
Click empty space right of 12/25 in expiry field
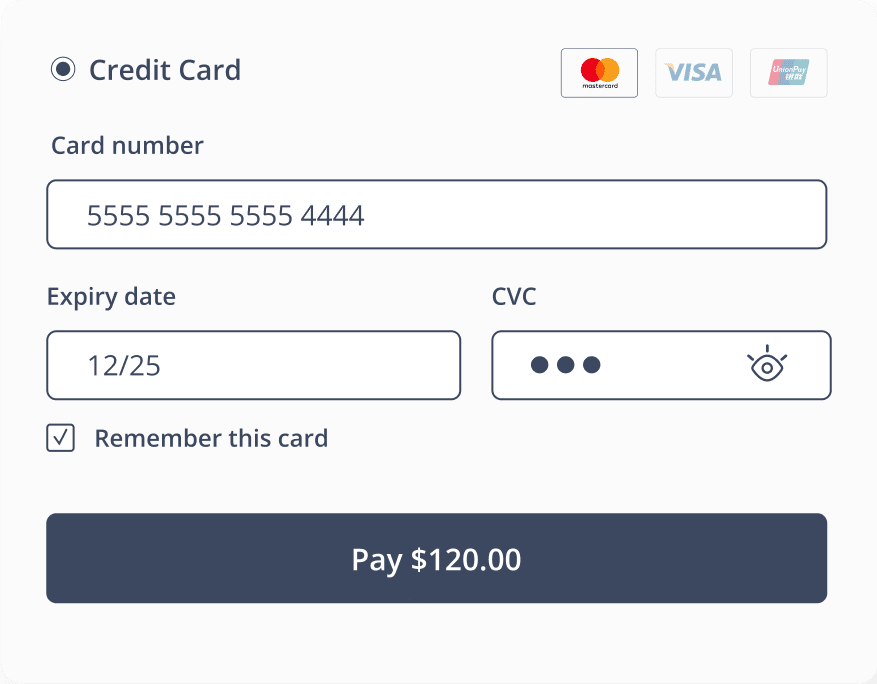[320, 365]
